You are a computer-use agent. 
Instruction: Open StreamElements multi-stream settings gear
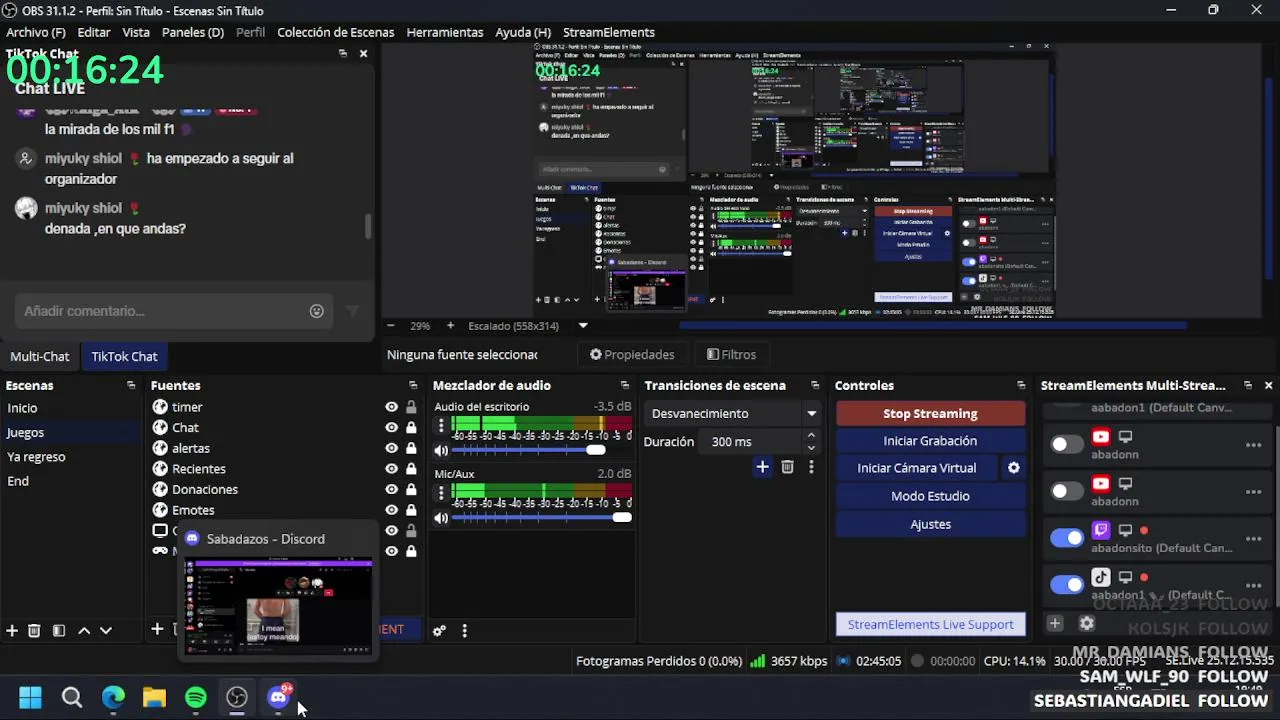pyautogui.click(x=1087, y=623)
